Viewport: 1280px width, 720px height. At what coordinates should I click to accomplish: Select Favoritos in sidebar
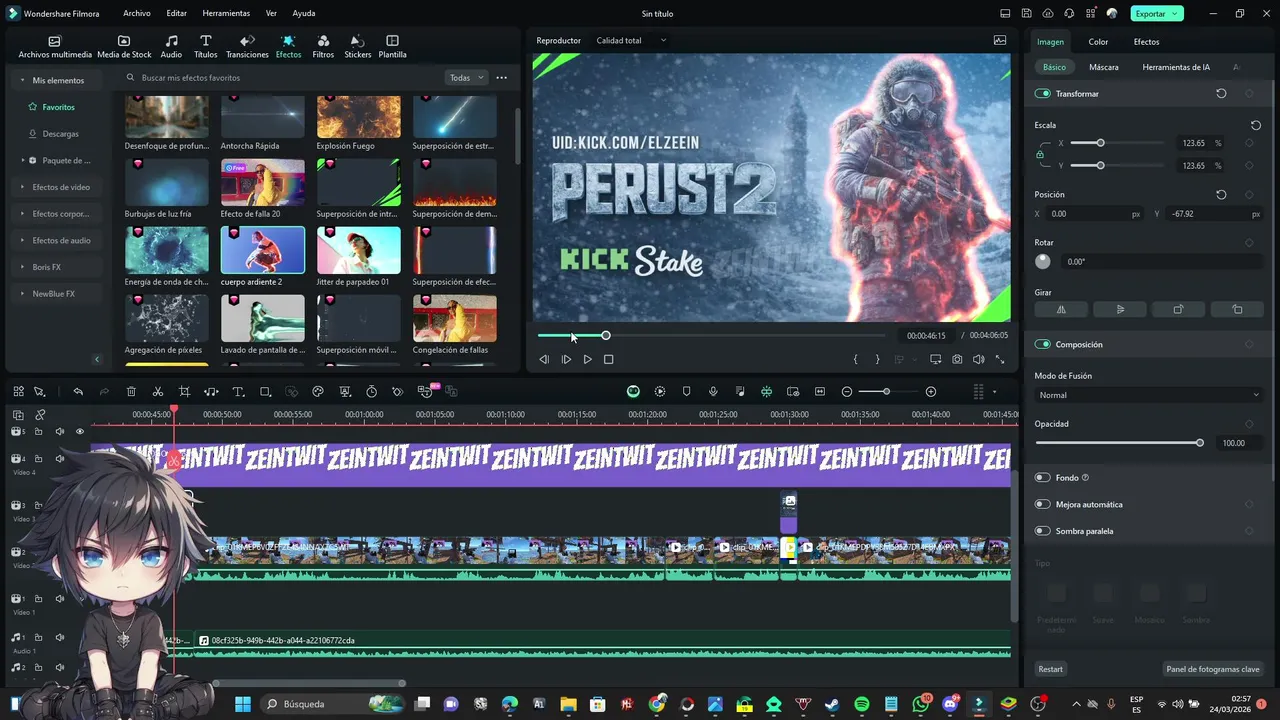(58, 107)
